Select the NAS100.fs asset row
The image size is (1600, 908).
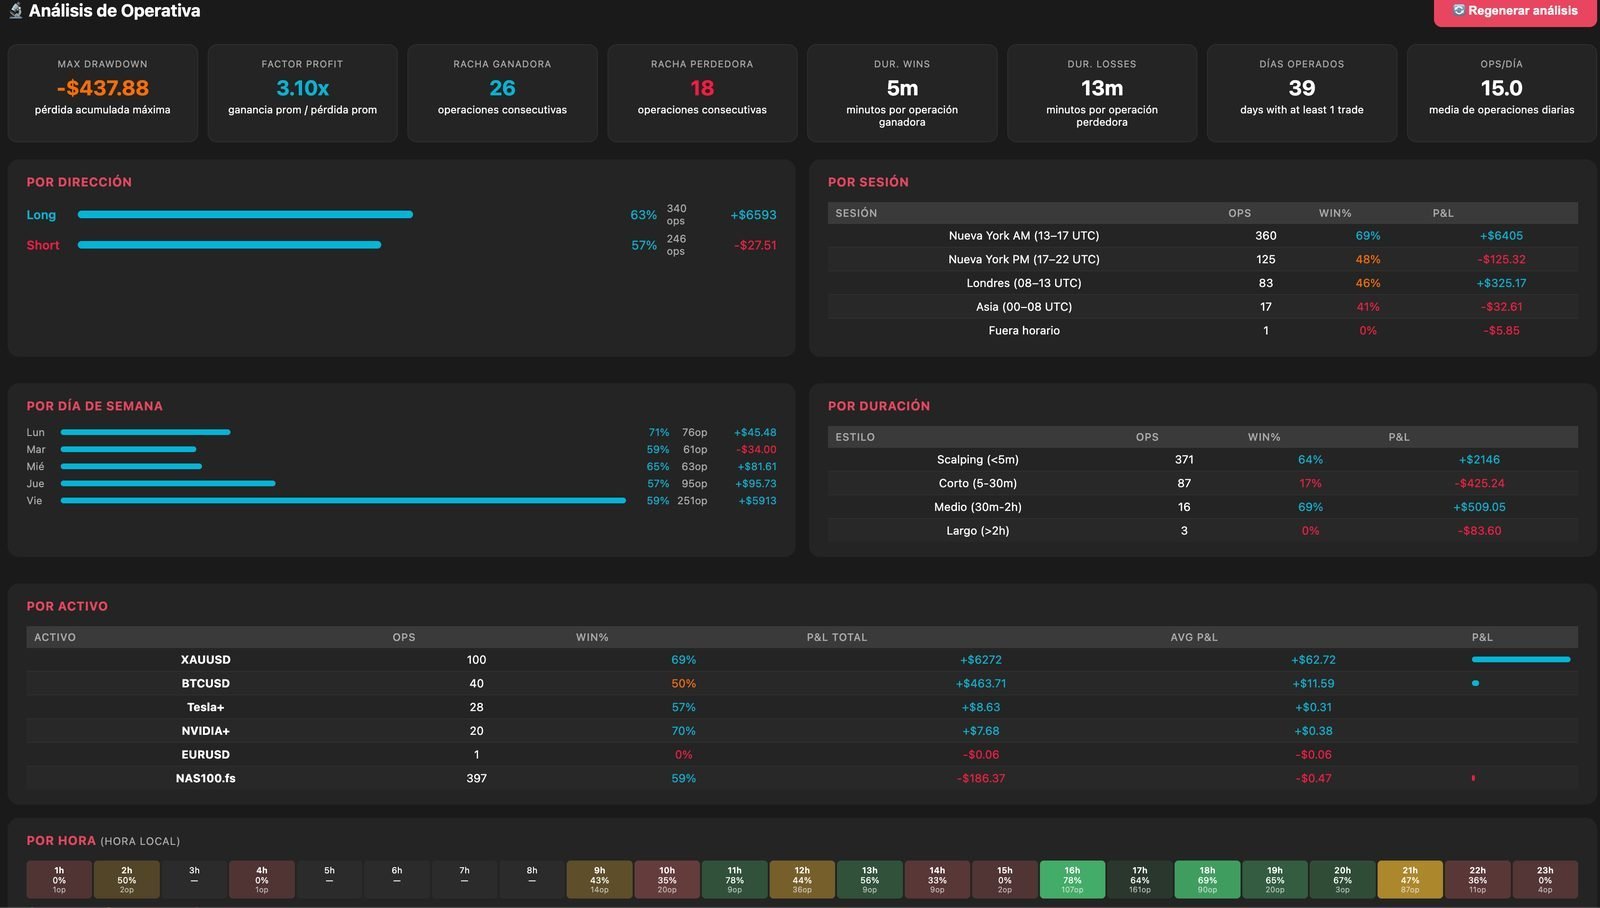[x=802, y=778]
